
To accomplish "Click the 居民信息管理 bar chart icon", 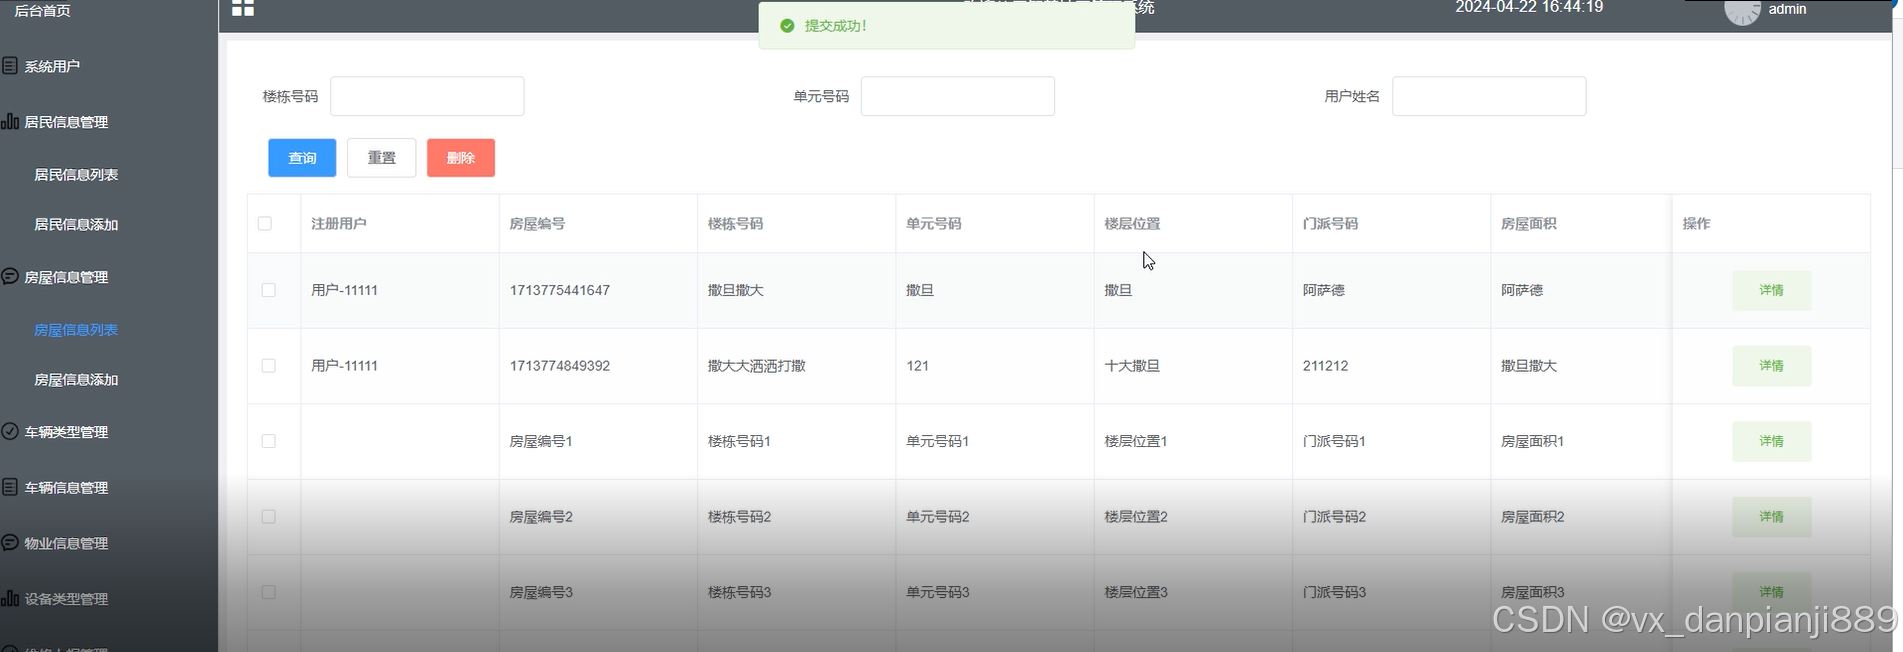I will (10, 121).
